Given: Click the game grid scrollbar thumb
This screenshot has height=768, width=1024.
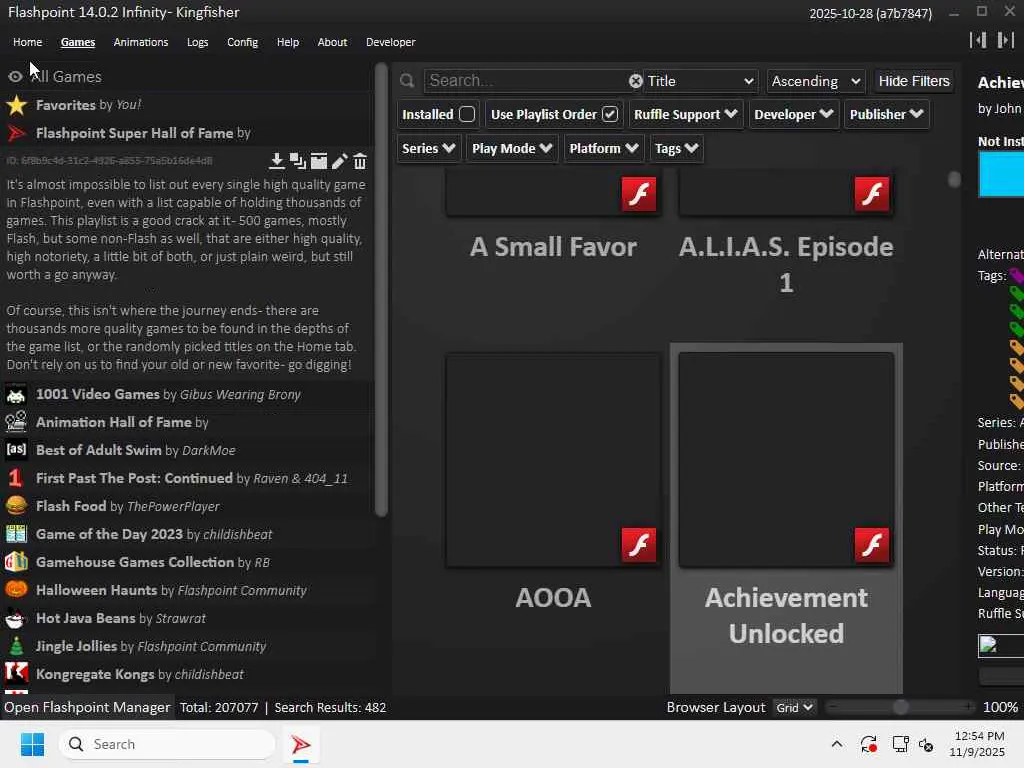Looking at the screenshot, I should (x=954, y=179).
